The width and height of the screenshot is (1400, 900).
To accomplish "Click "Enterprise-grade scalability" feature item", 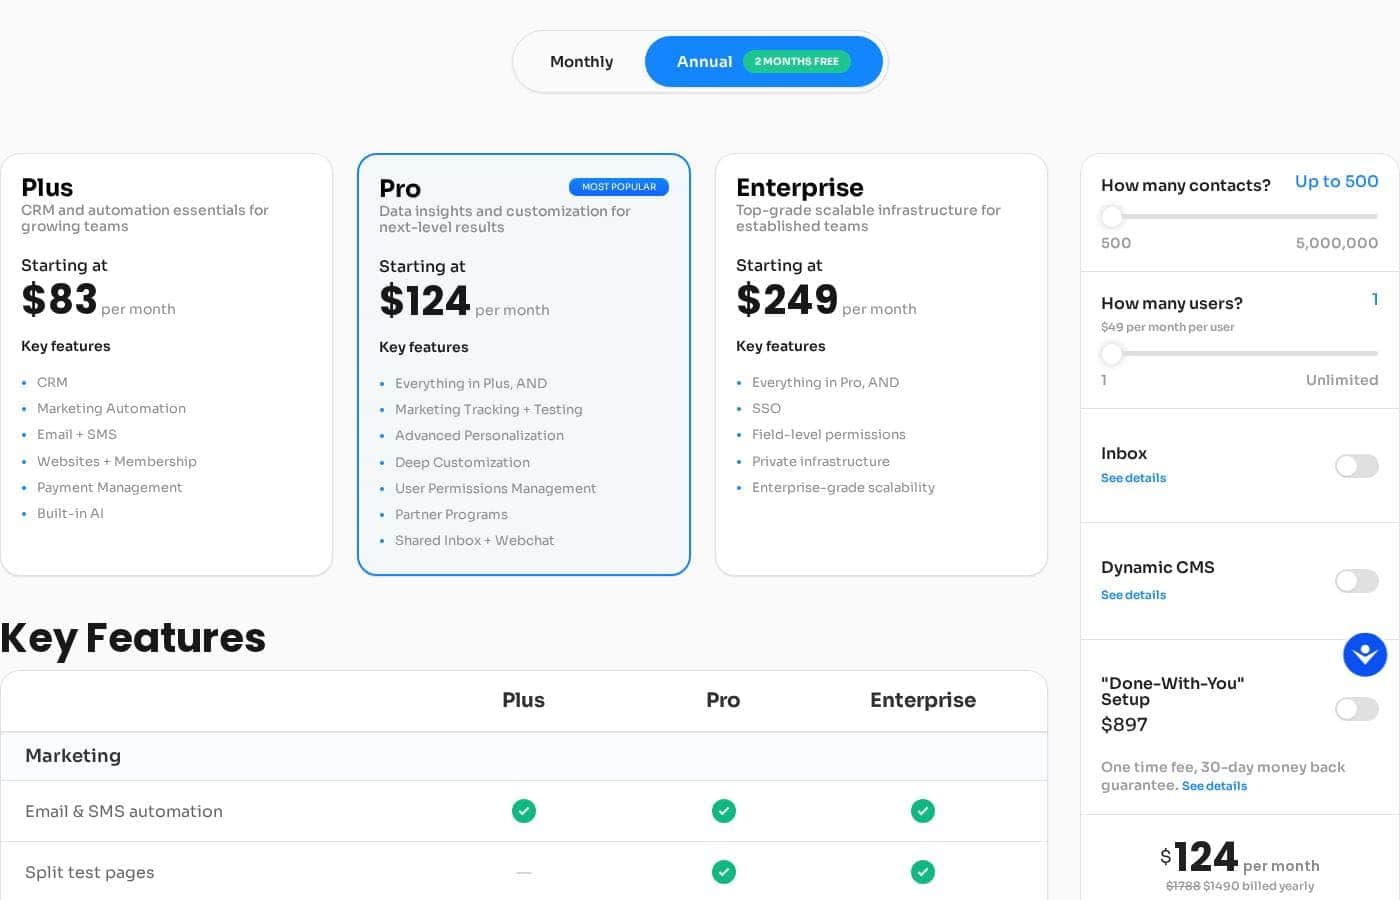I will (843, 487).
